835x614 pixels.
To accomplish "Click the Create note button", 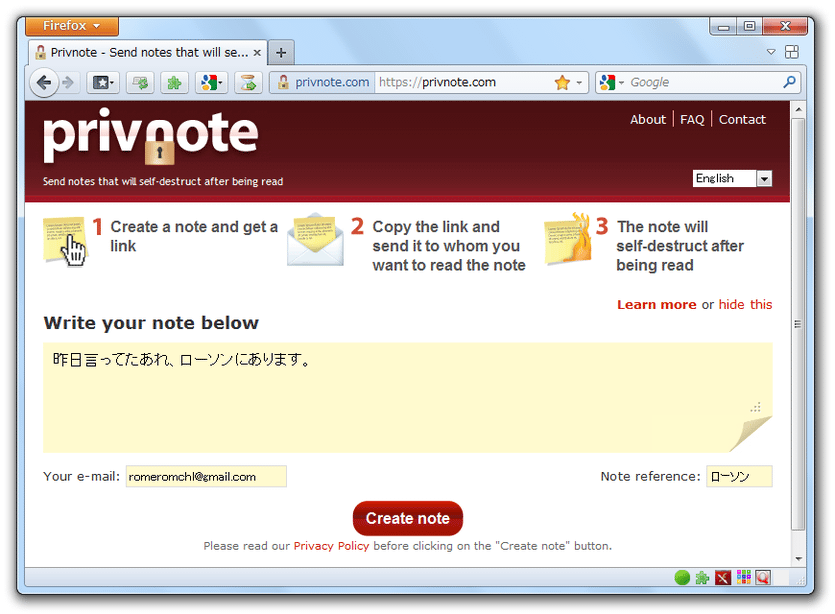I will pos(407,518).
